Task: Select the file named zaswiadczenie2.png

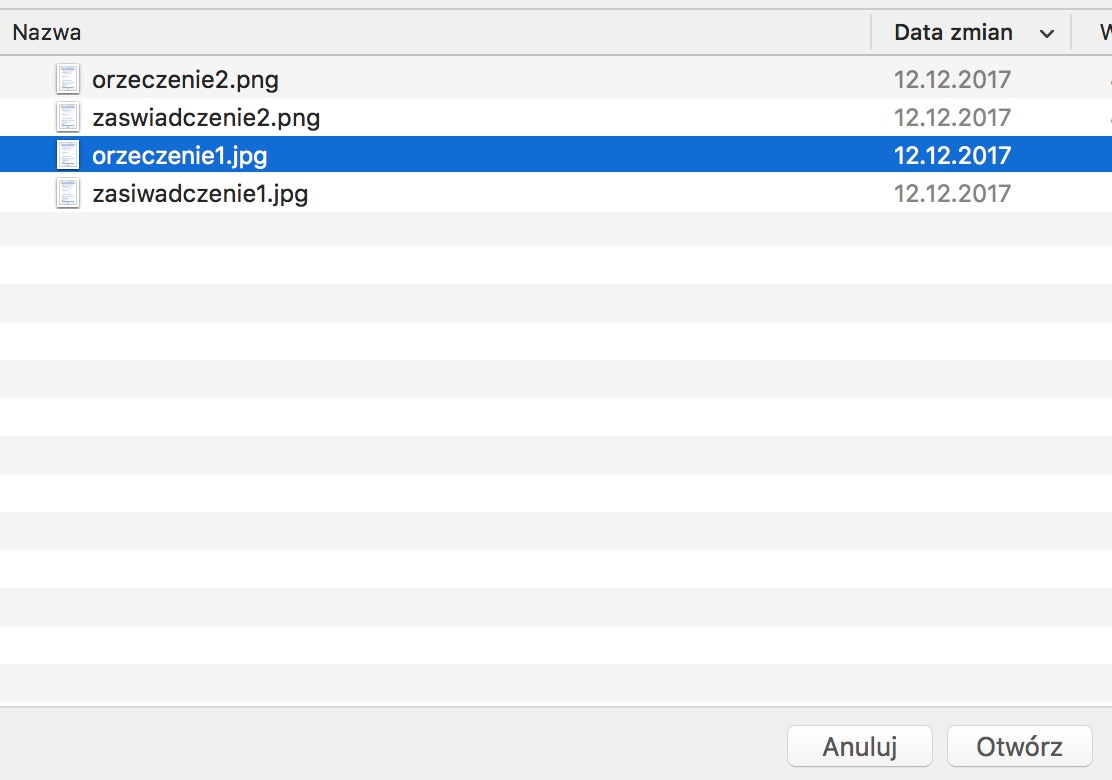Action: 206,118
